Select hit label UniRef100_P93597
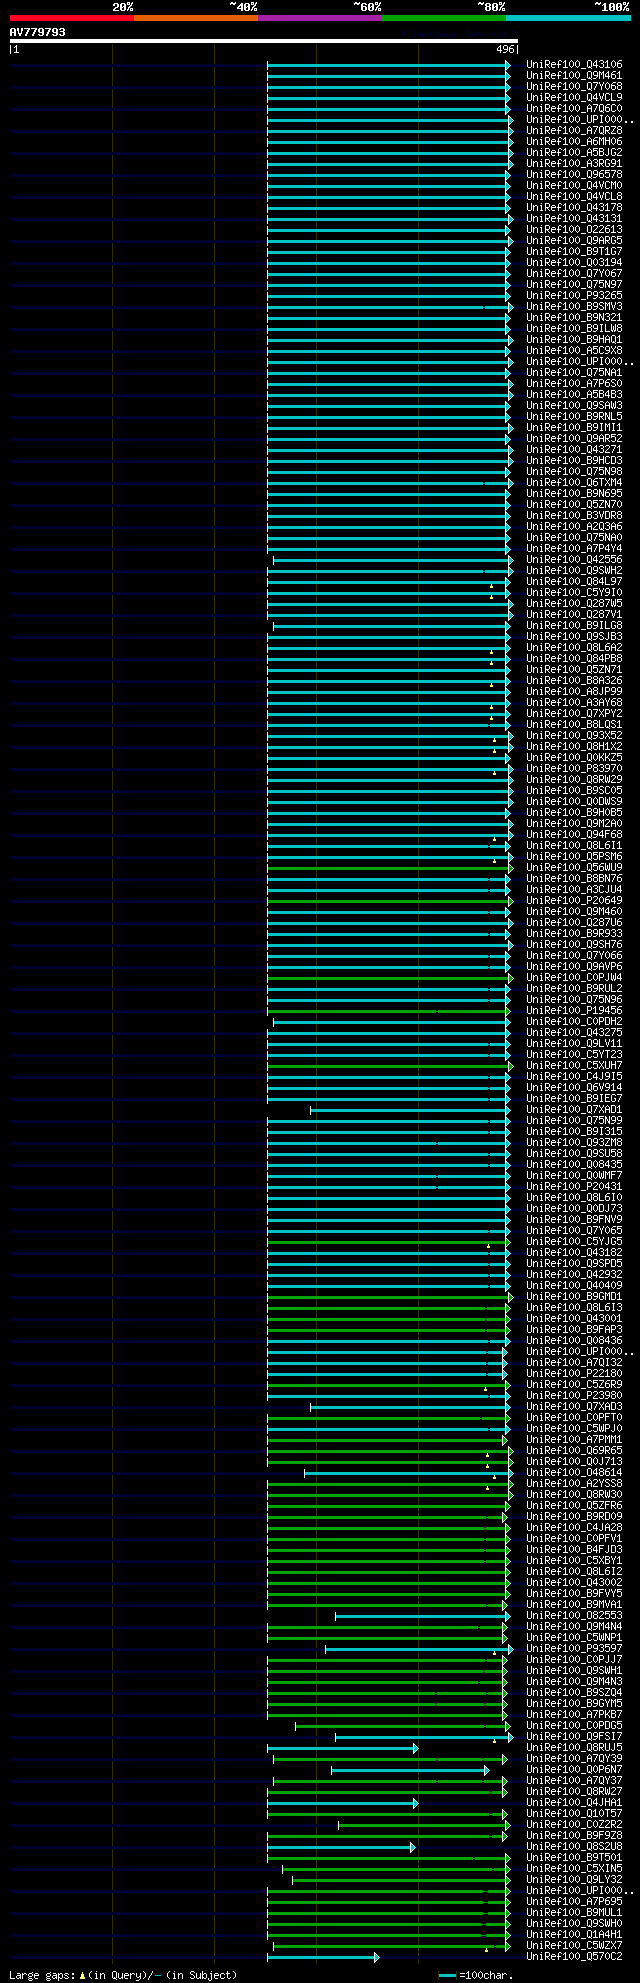 [574, 1649]
